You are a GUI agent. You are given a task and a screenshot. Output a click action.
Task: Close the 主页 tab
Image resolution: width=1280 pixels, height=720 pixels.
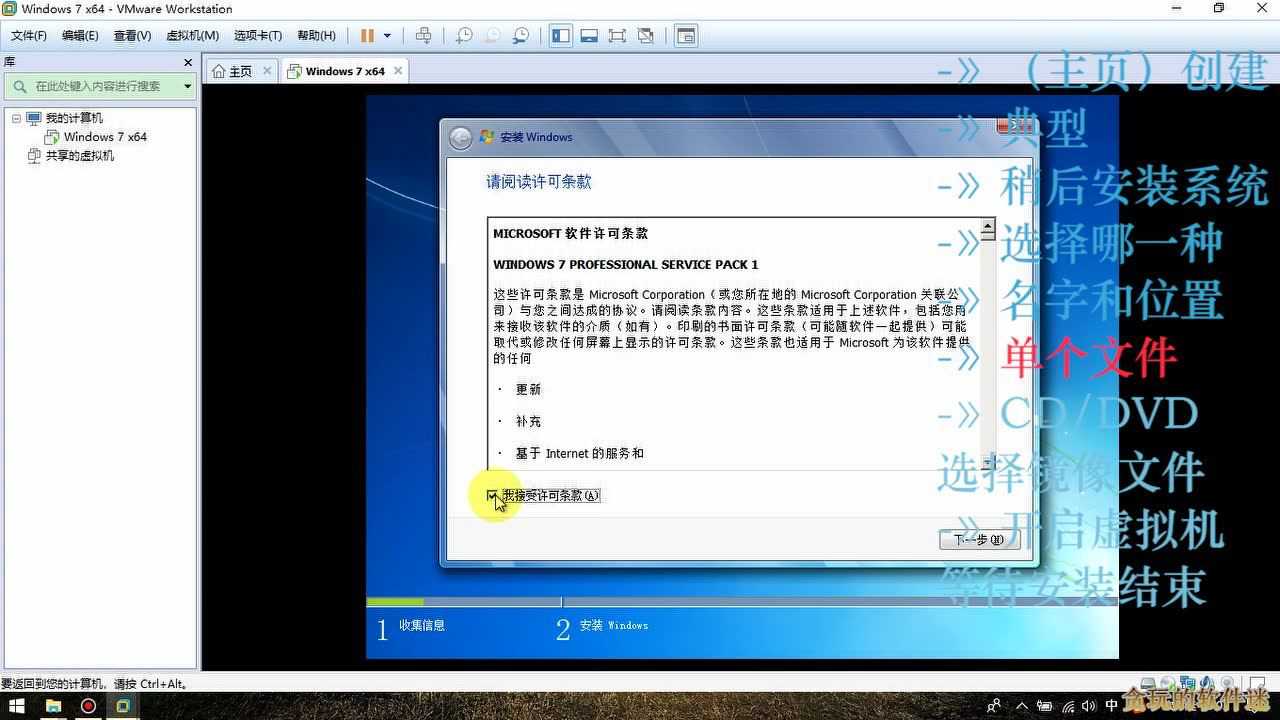click(x=267, y=71)
